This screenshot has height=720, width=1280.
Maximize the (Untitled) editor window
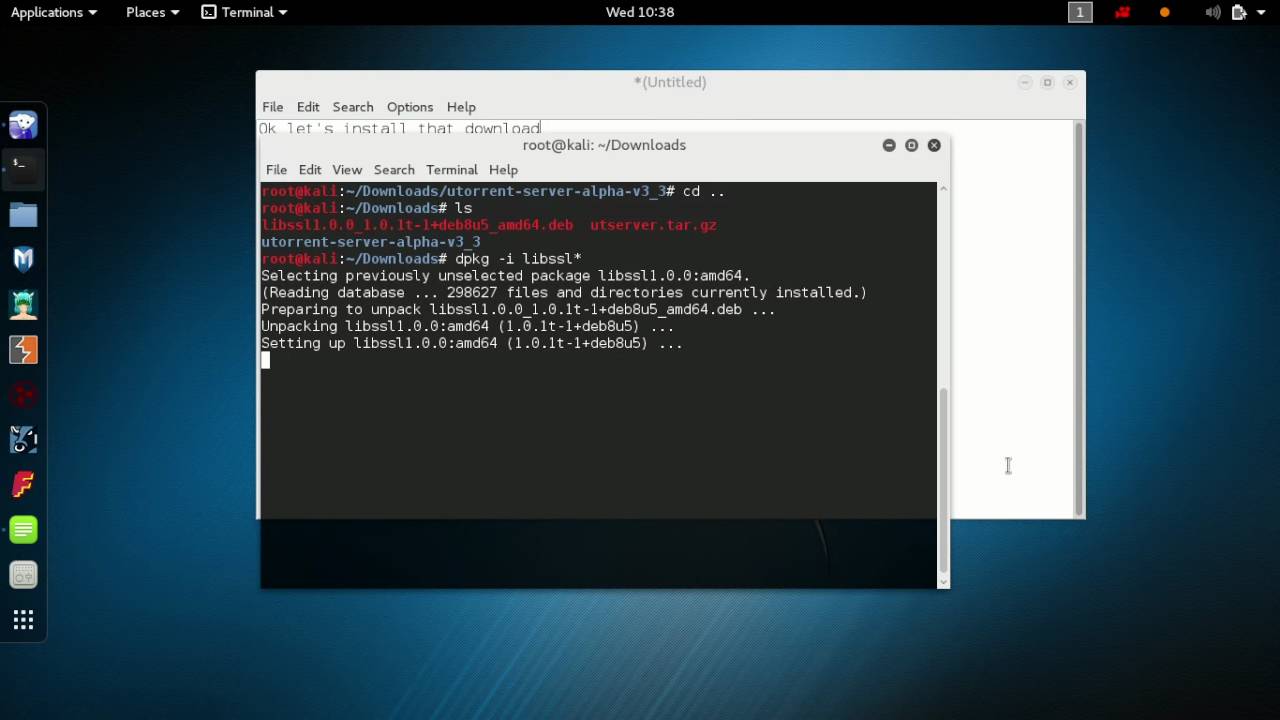[x=1047, y=82]
